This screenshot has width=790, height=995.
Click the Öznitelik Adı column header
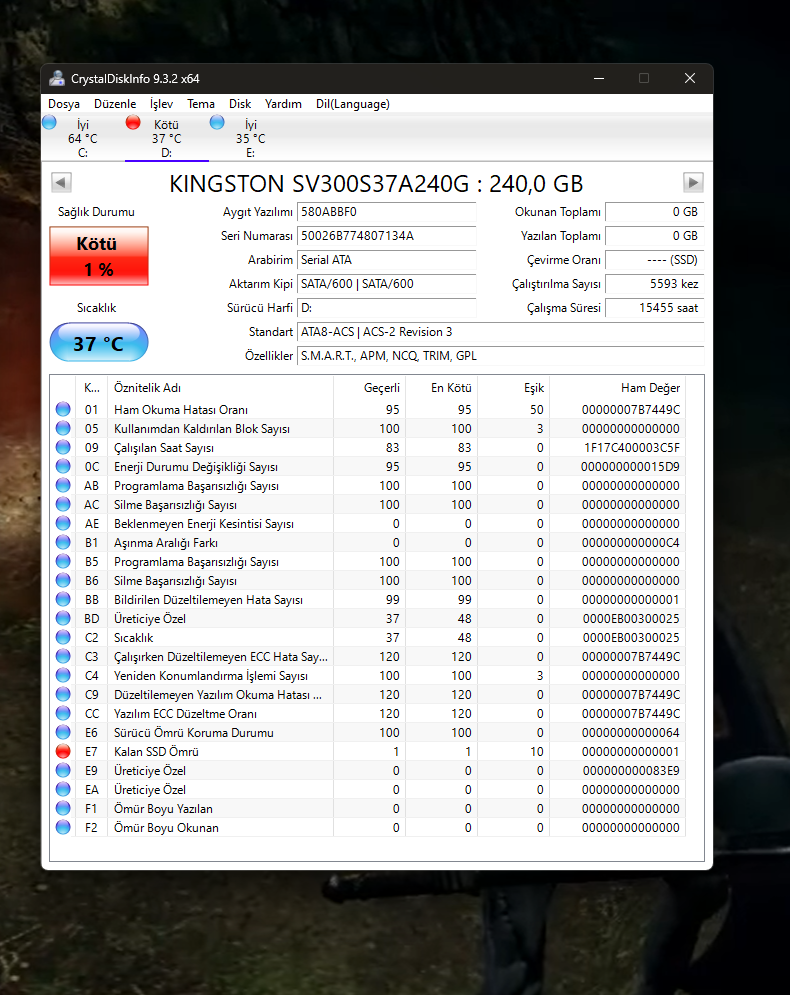[x=220, y=388]
